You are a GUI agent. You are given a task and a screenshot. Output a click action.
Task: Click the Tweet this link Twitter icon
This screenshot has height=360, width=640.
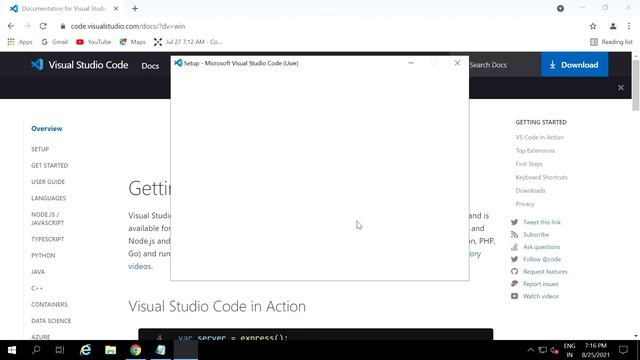tap(514, 222)
